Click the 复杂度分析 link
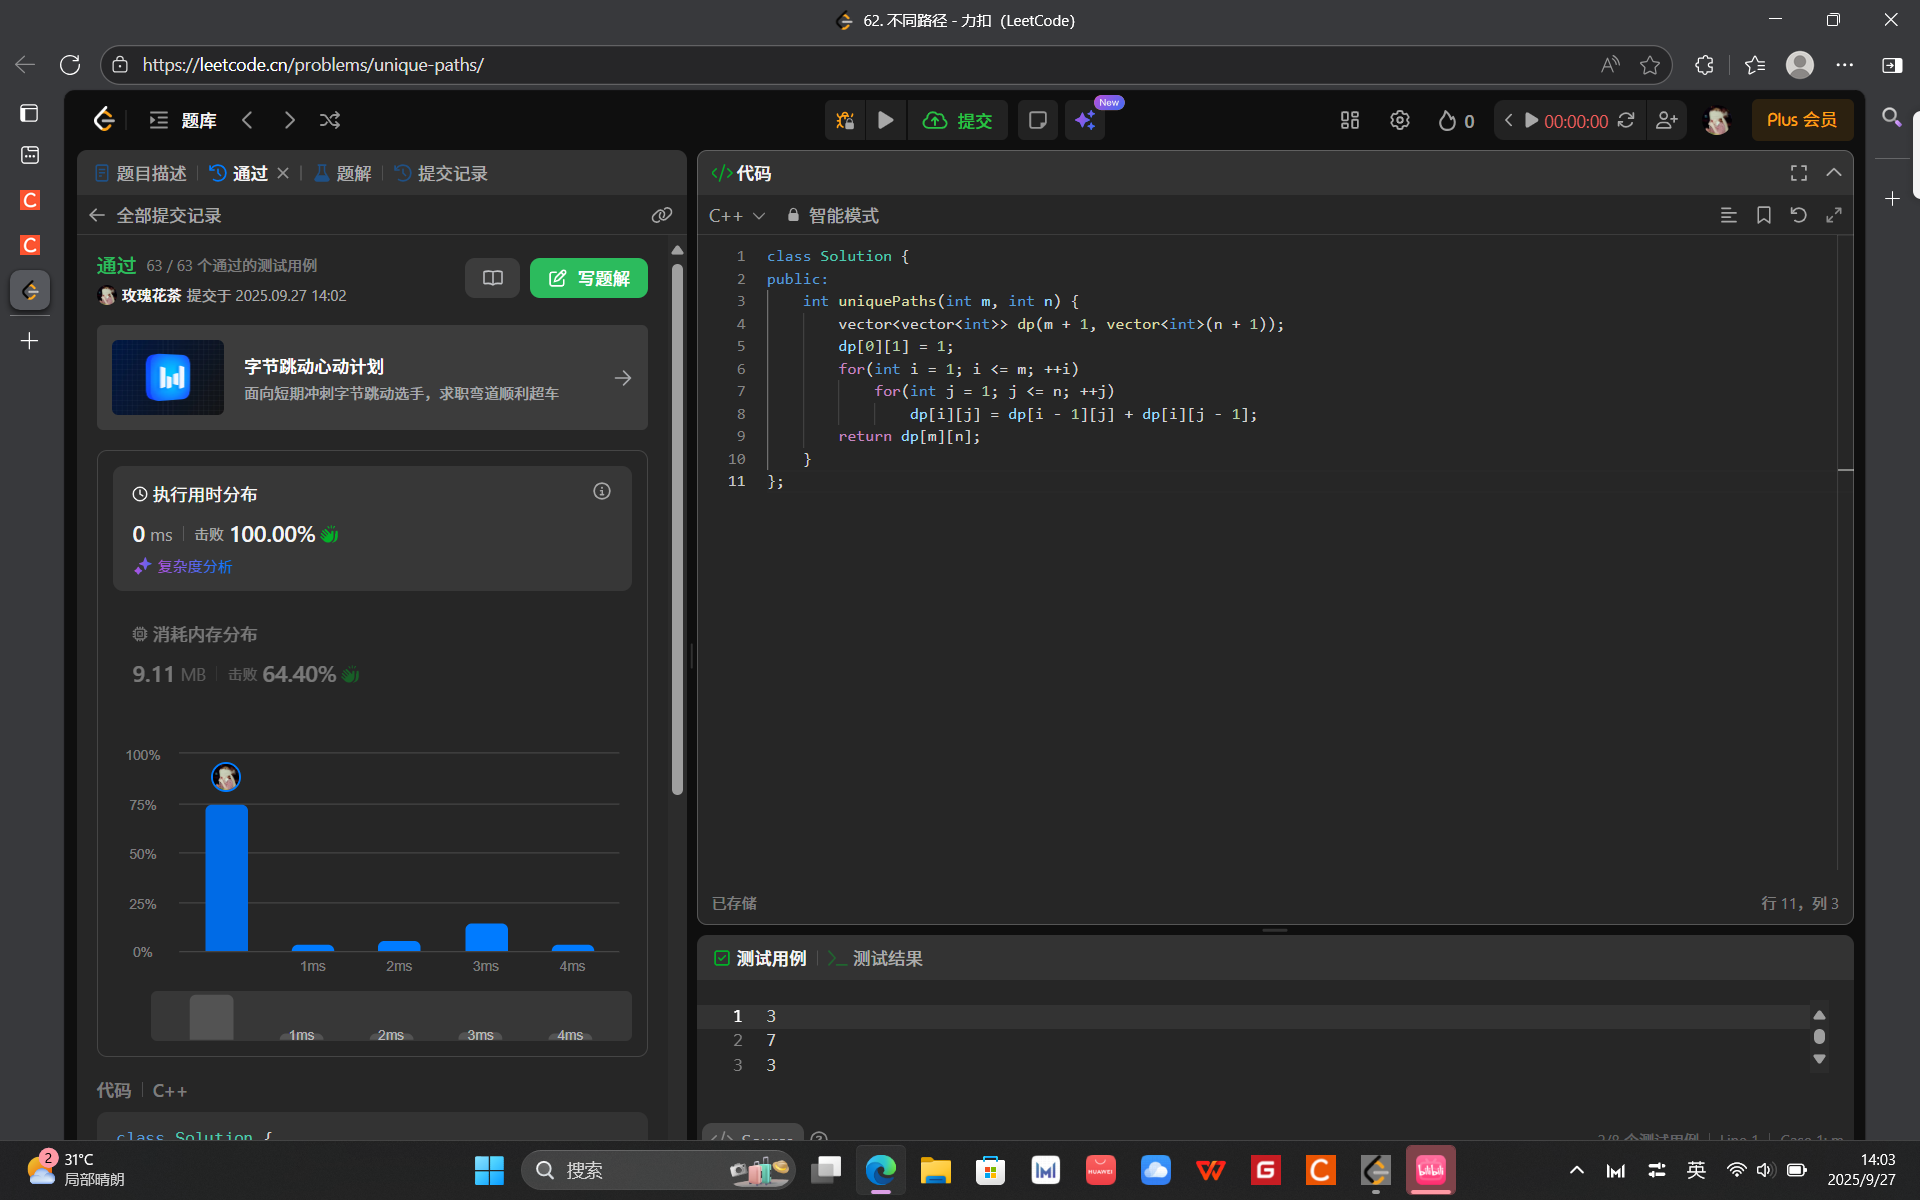1920x1200 pixels. point(193,566)
